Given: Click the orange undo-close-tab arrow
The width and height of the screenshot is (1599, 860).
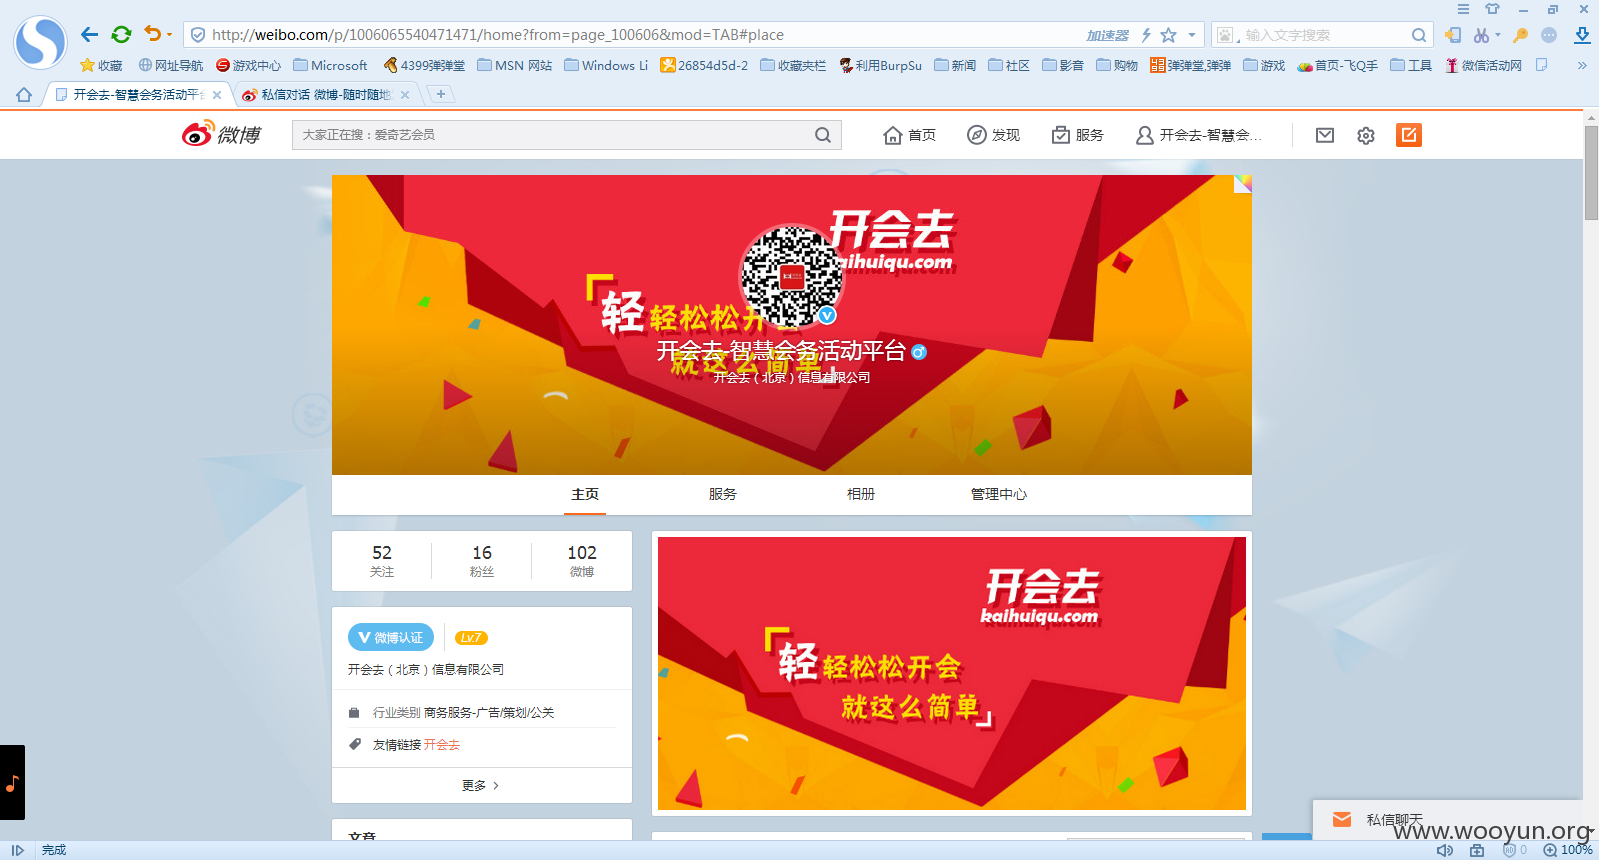Looking at the screenshot, I should [152, 34].
